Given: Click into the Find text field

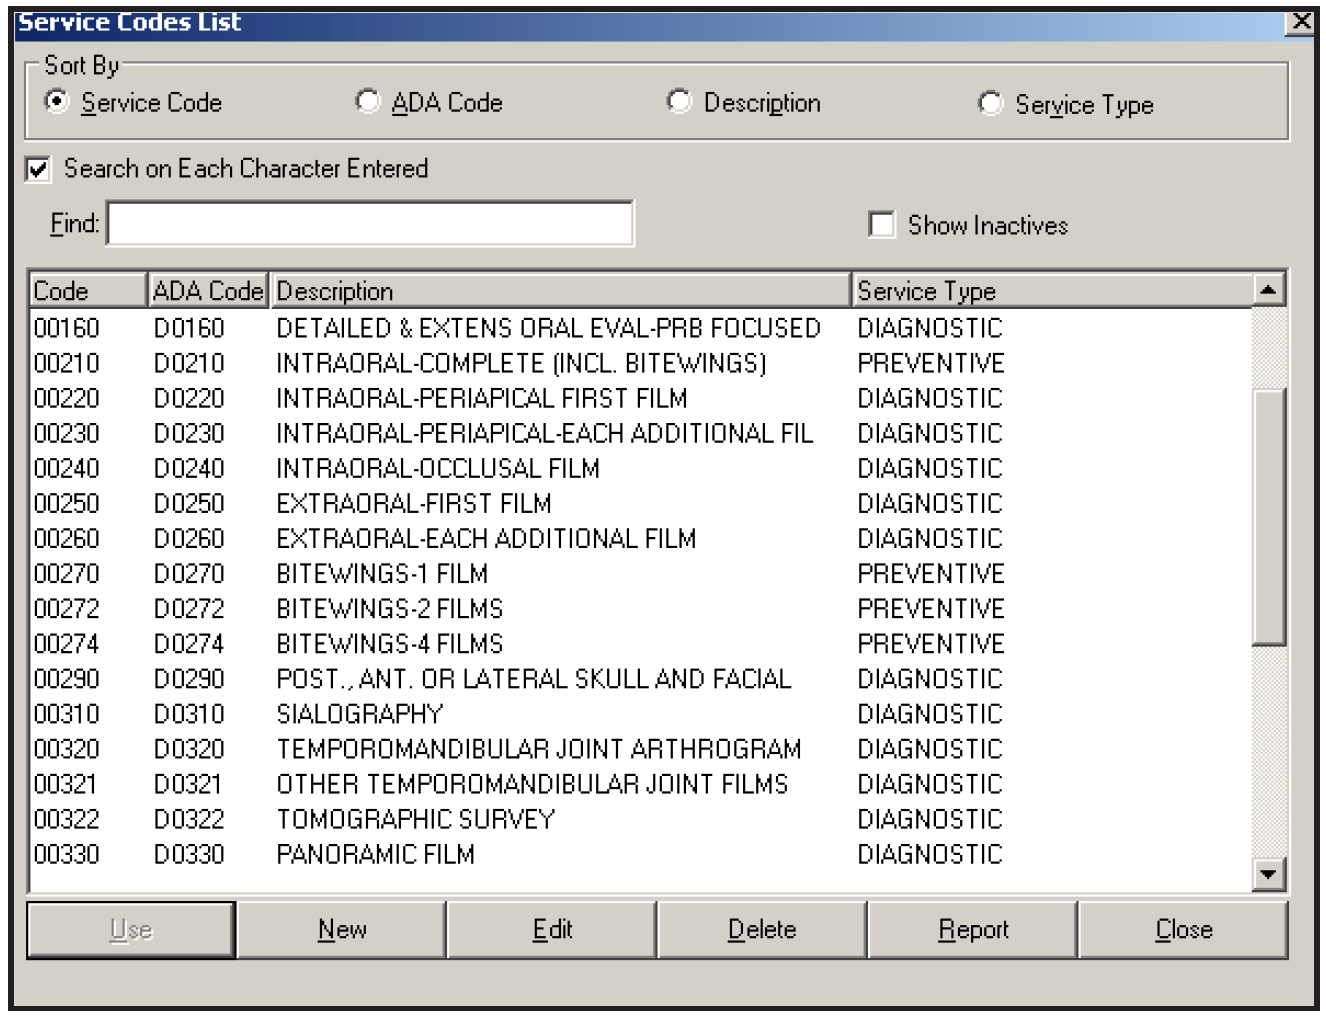Looking at the screenshot, I should 370,223.
